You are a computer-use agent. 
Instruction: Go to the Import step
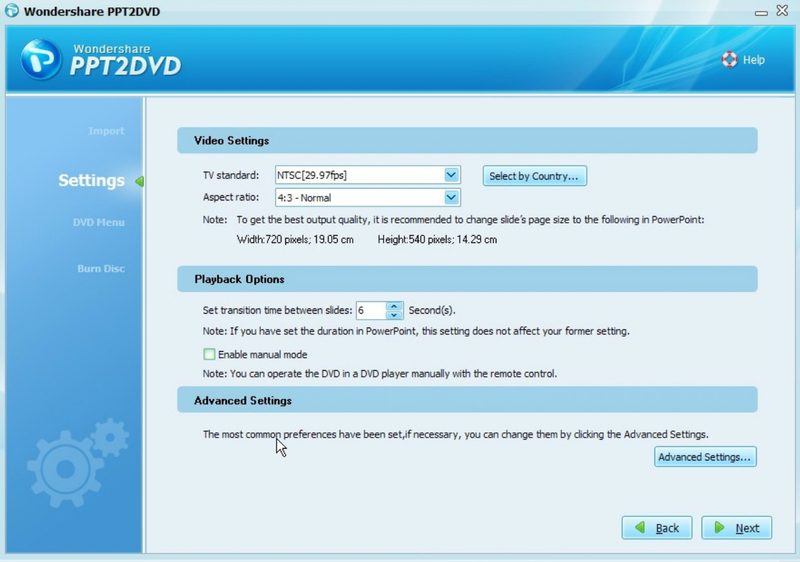106,131
